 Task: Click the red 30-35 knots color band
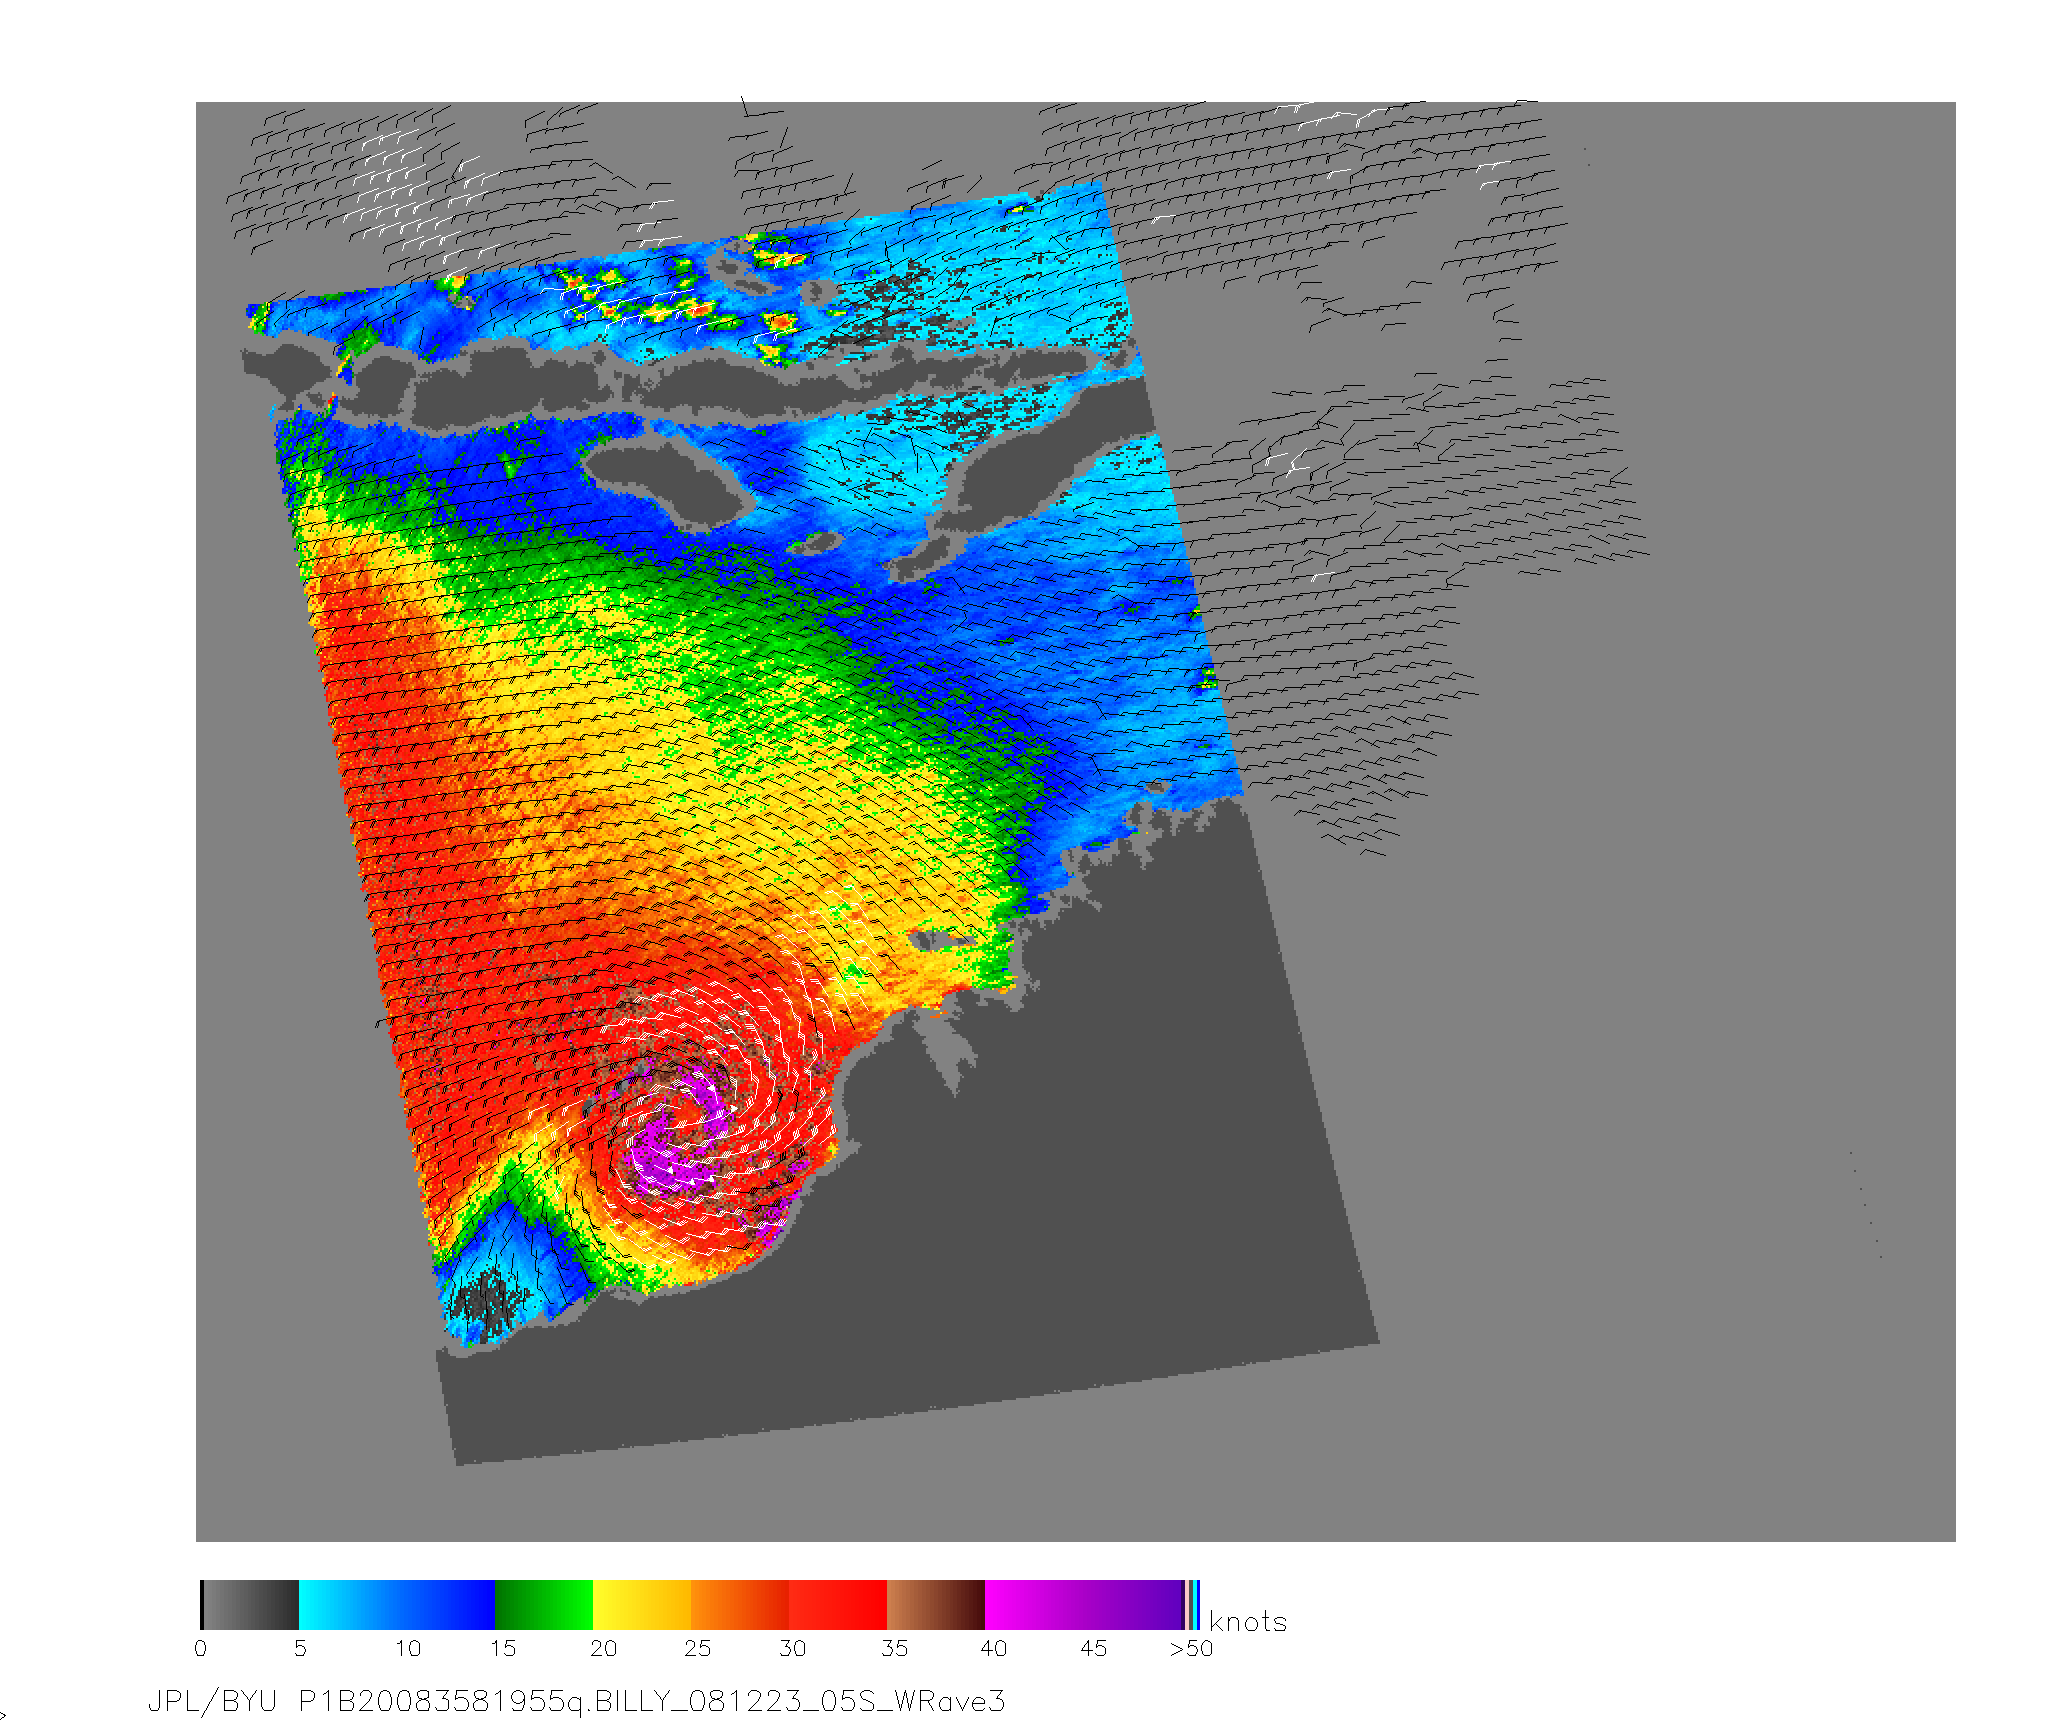(x=838, y=1605)
